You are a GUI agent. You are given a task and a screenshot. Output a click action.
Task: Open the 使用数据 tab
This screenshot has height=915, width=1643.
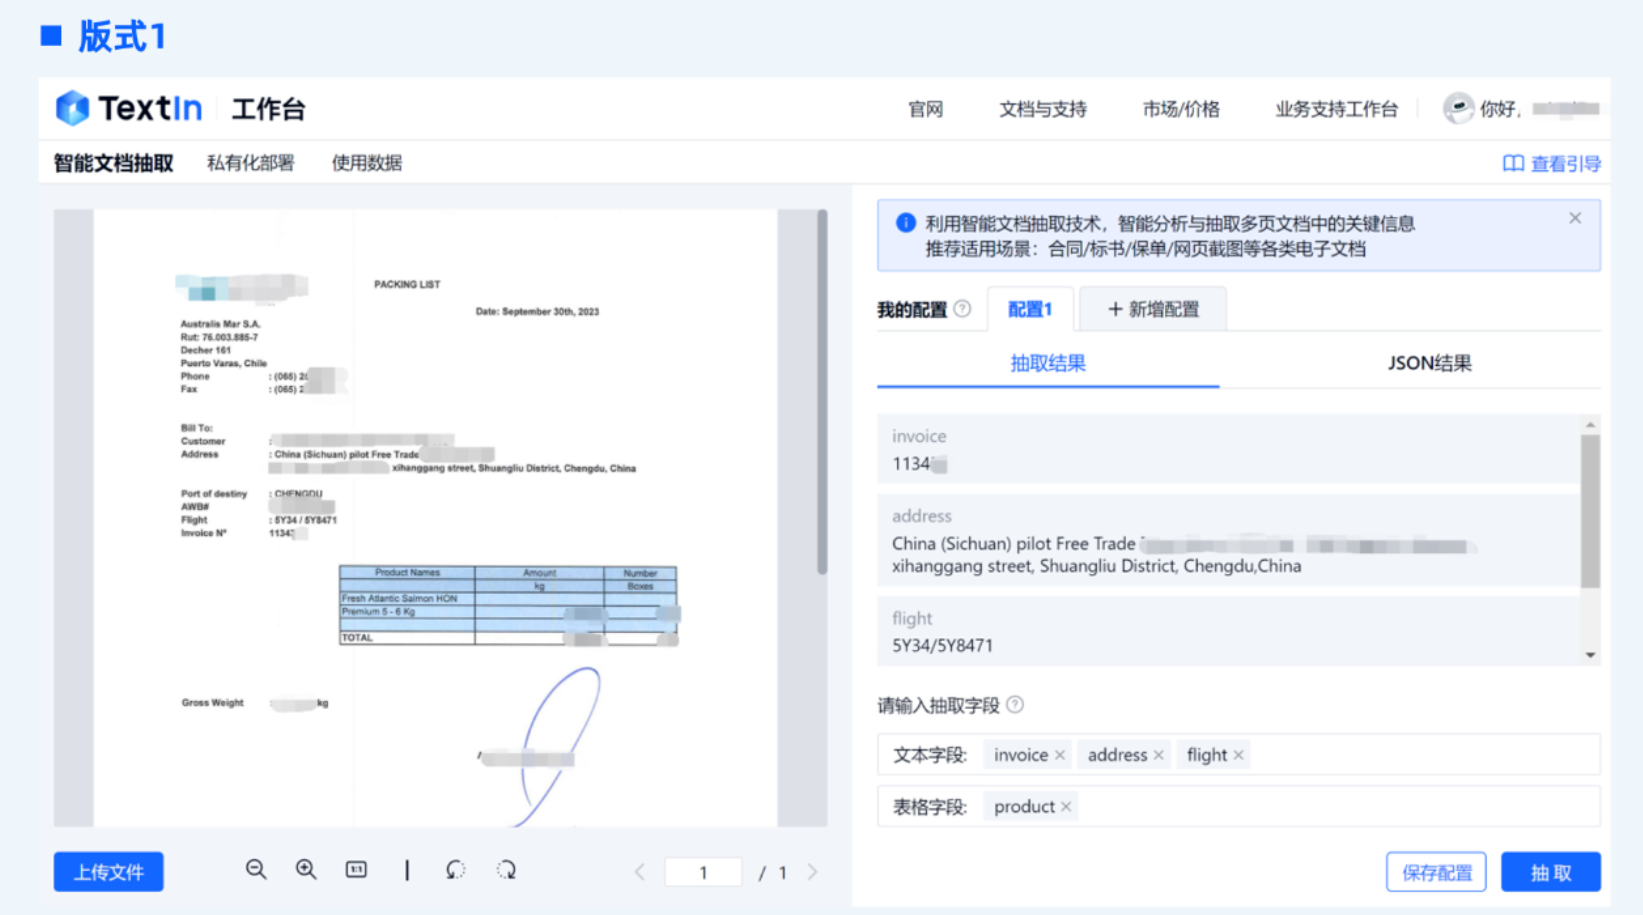(367, 163)
